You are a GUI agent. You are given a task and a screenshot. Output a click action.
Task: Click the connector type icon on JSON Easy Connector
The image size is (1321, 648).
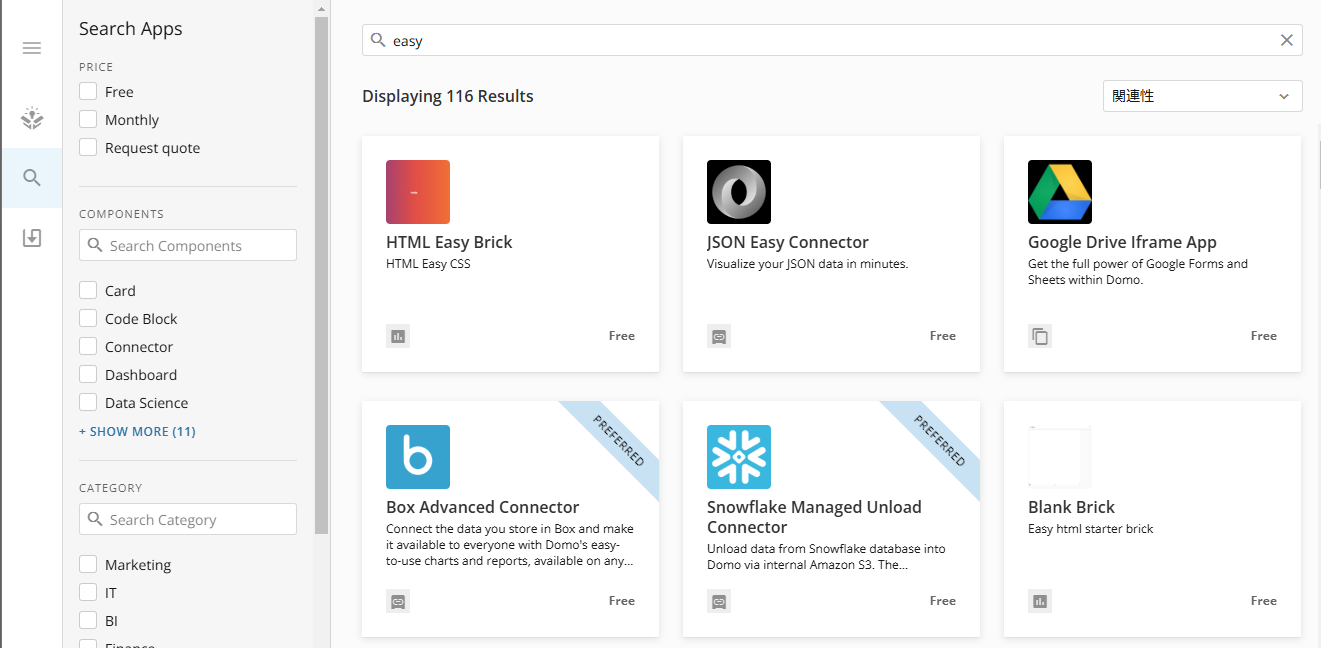pos(719,336)
